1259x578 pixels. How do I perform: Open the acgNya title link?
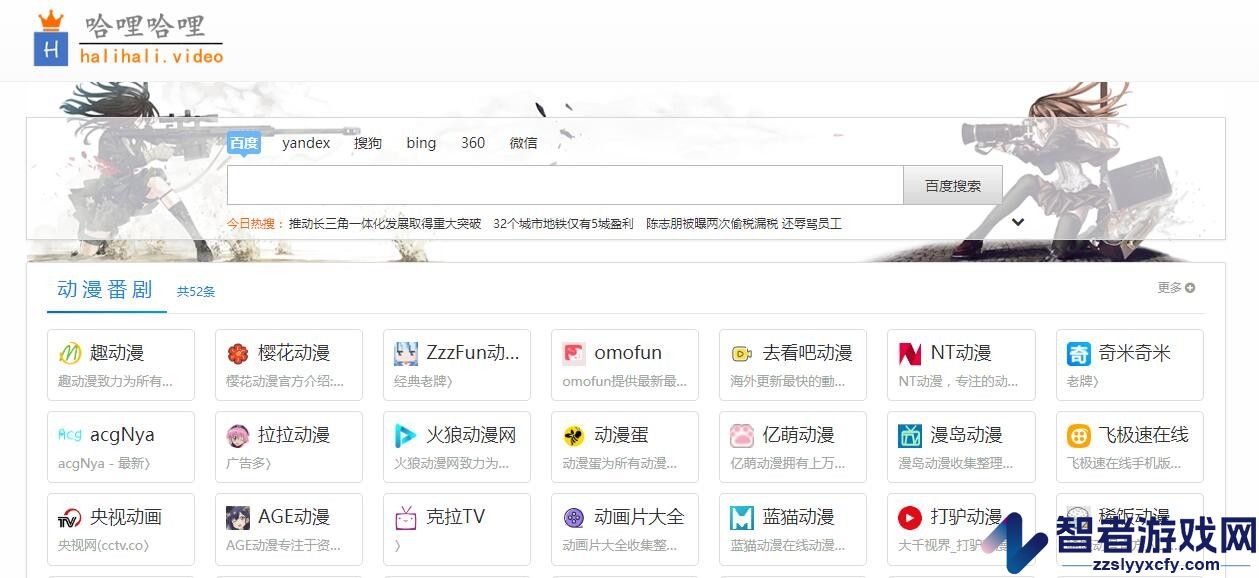[122, 435]
